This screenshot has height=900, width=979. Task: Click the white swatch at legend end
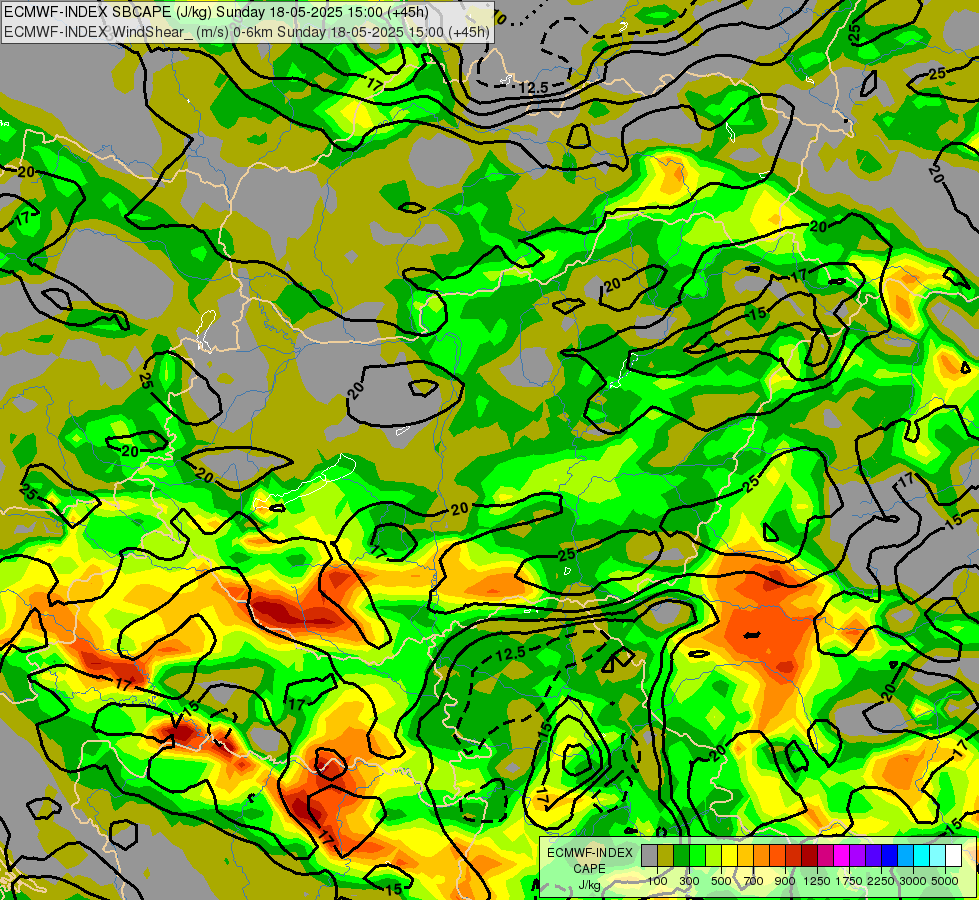[953, 856]
